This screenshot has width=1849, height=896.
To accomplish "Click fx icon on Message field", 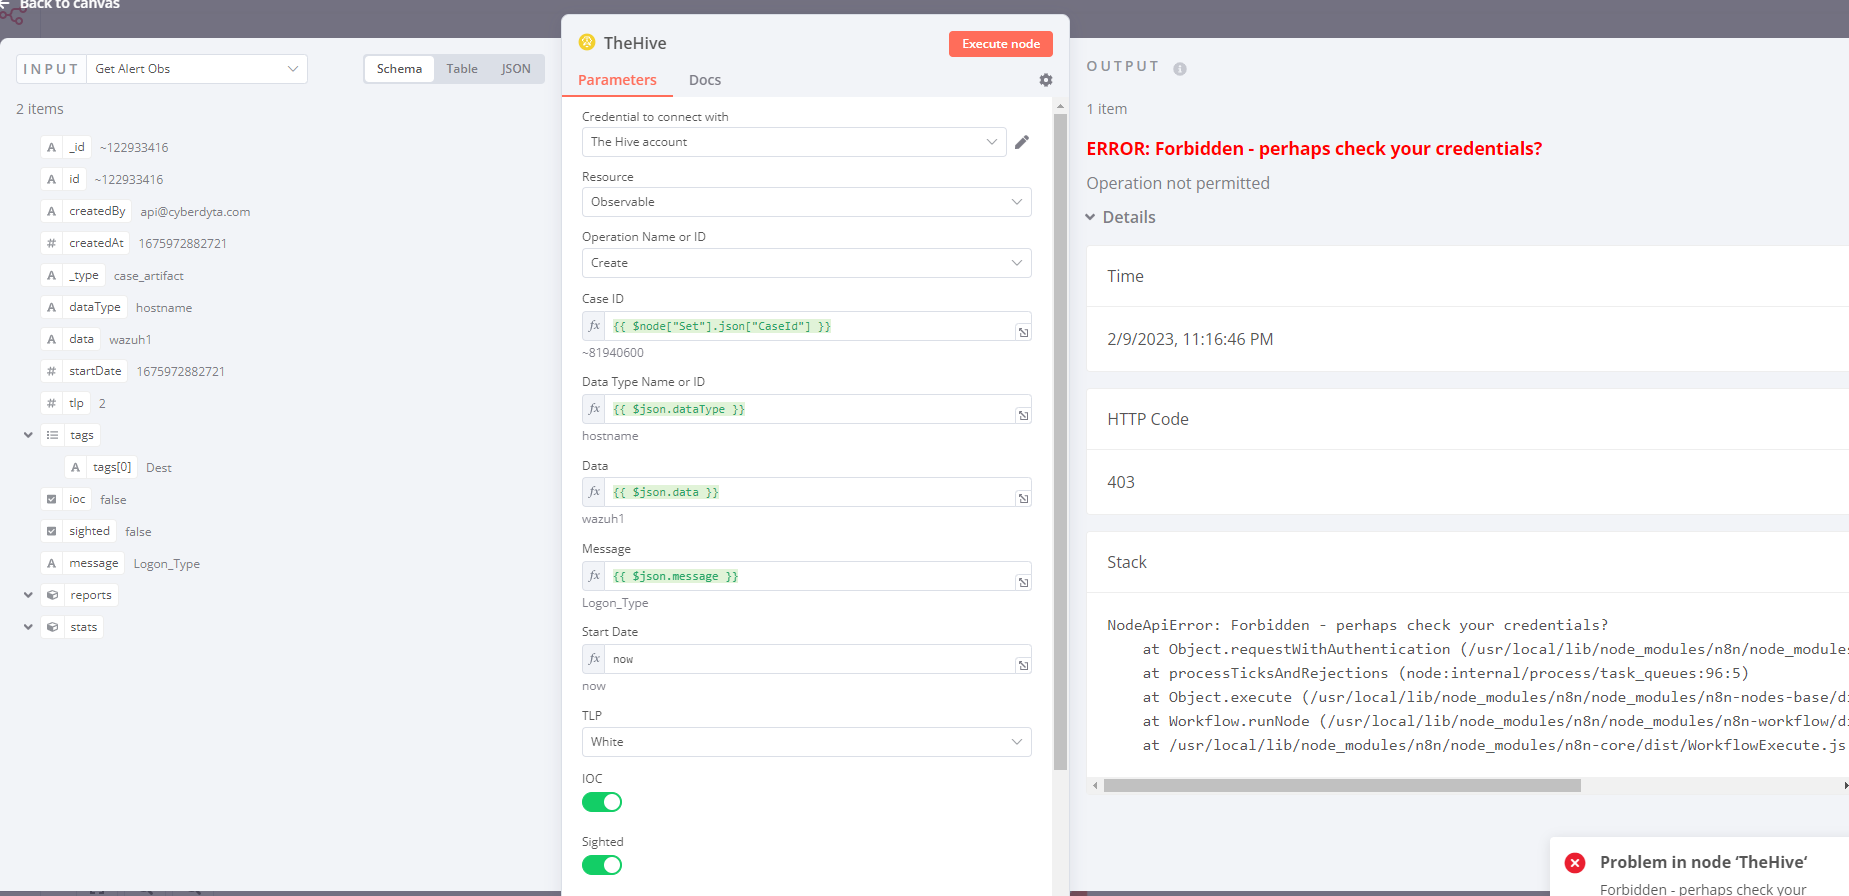I will point(594,576).
